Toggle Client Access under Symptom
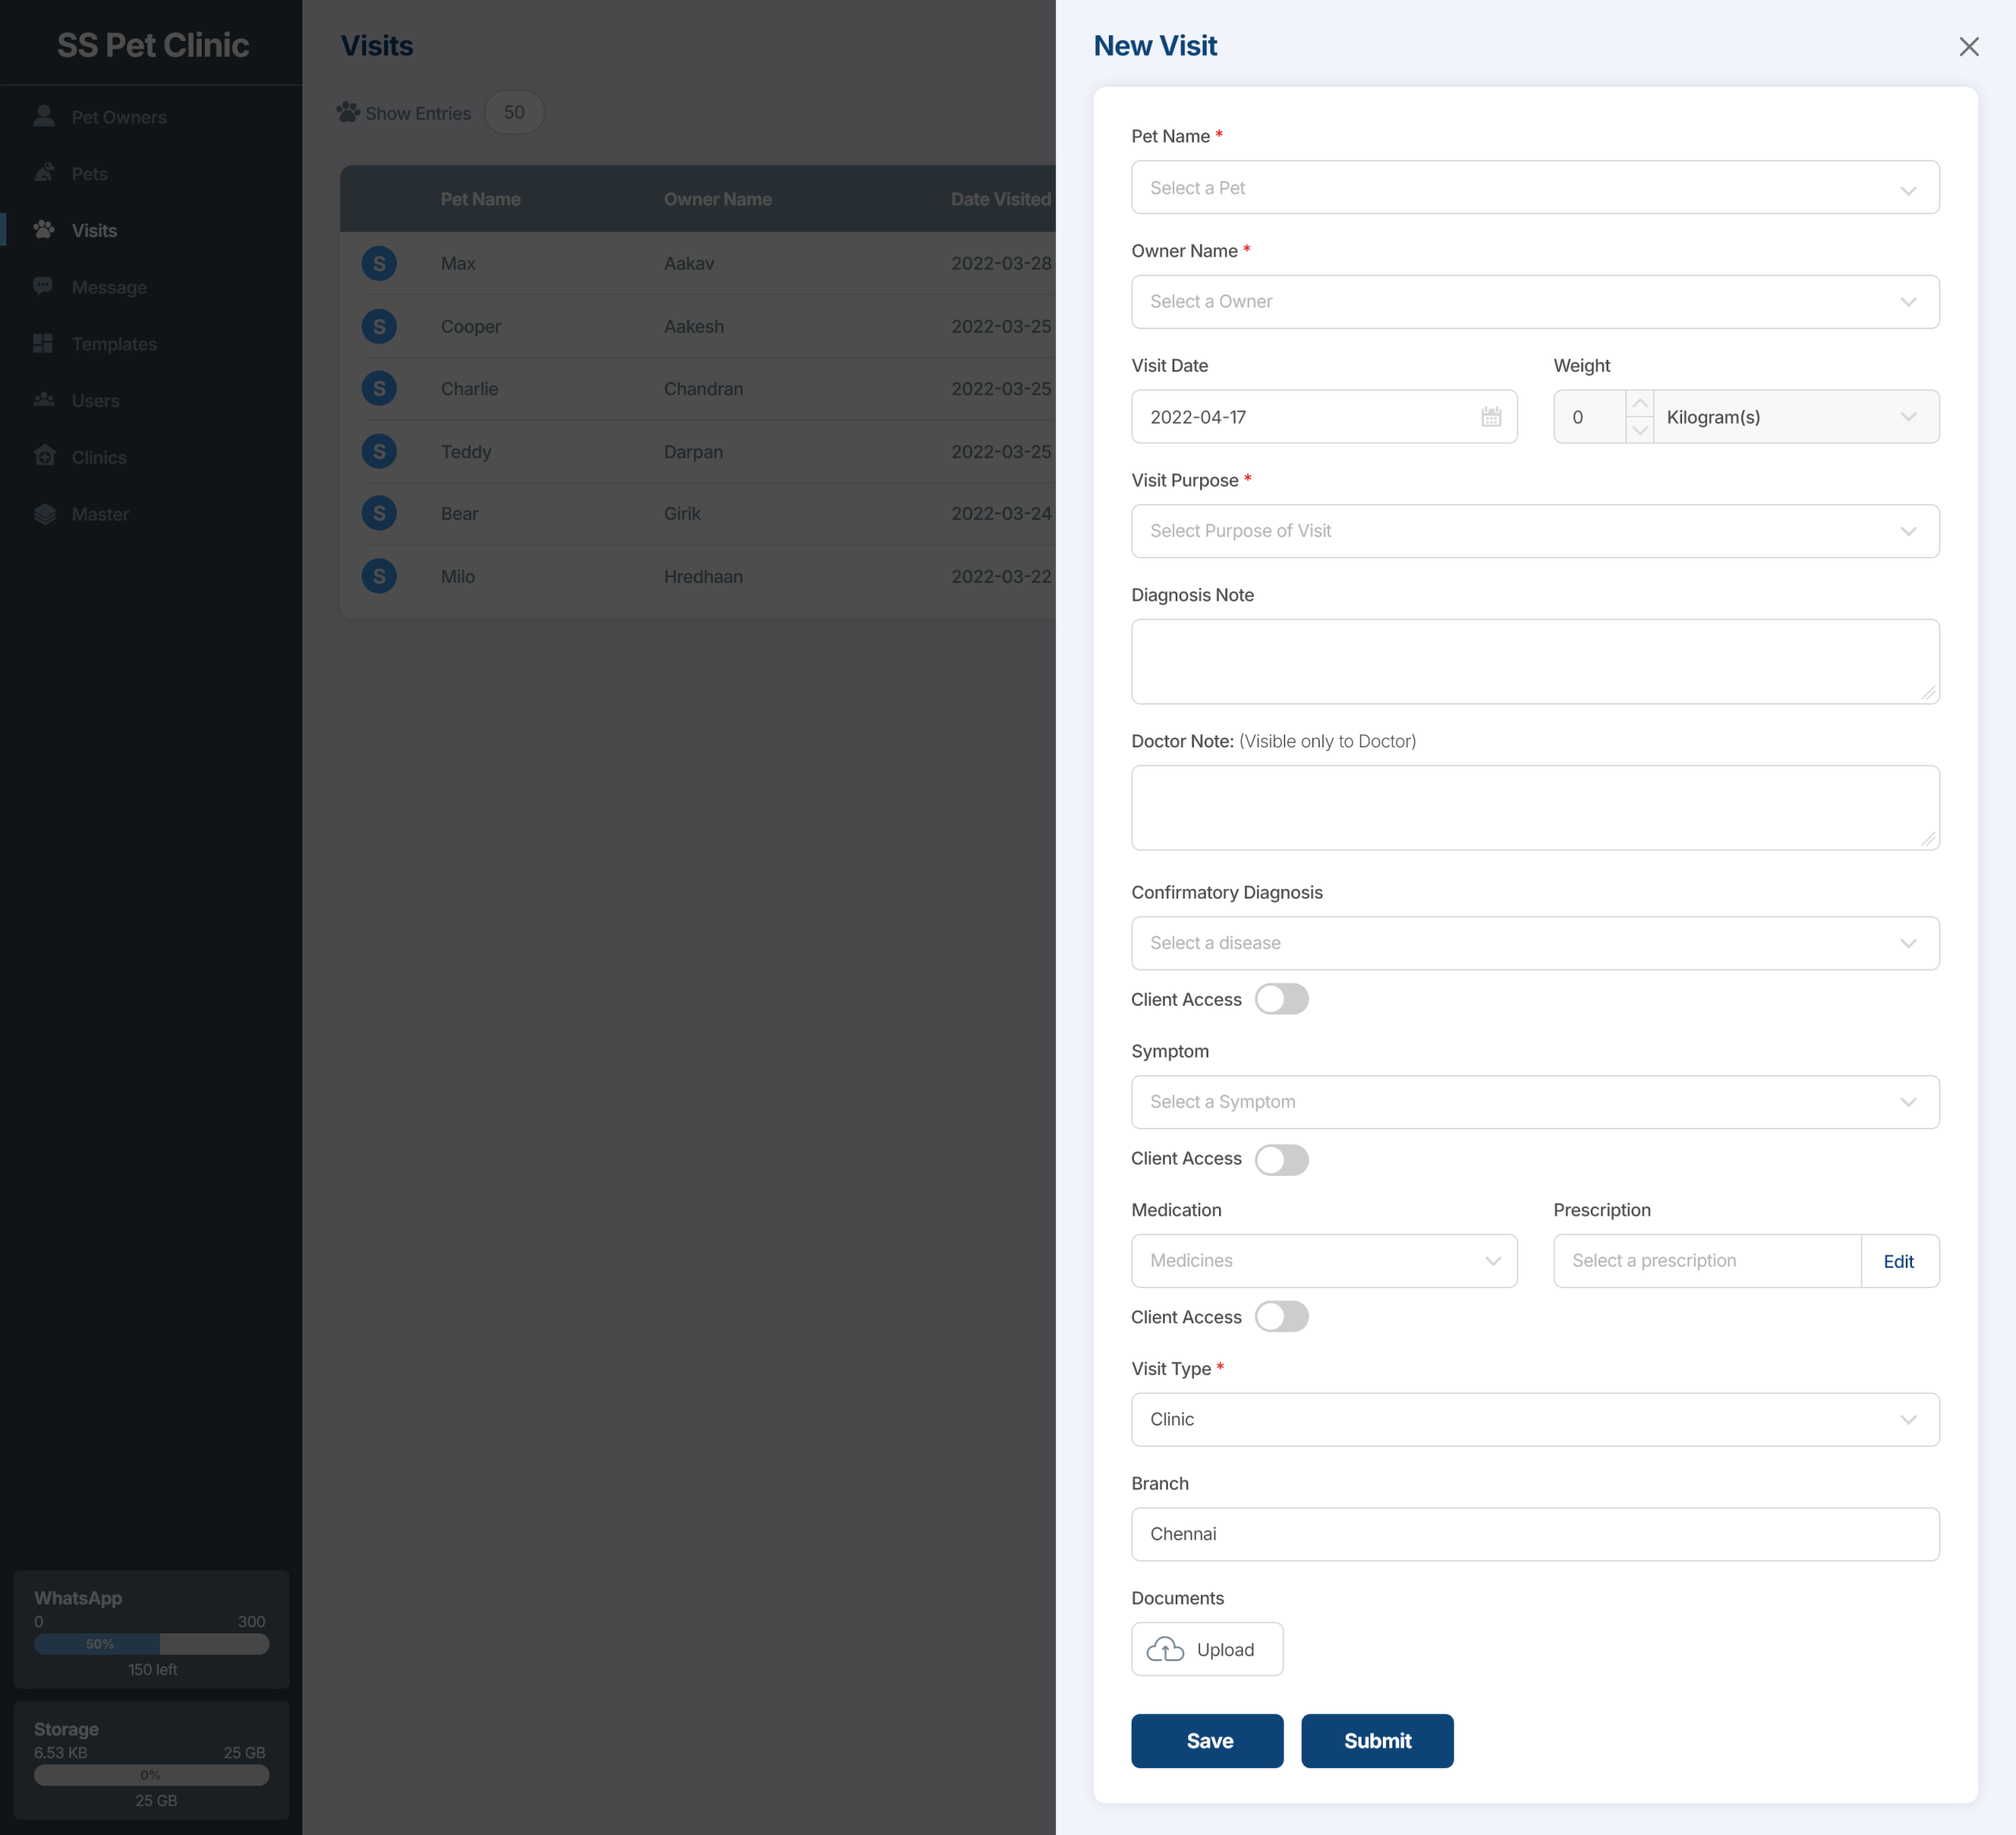 pyautogui.click(x=1281, y=1159)
